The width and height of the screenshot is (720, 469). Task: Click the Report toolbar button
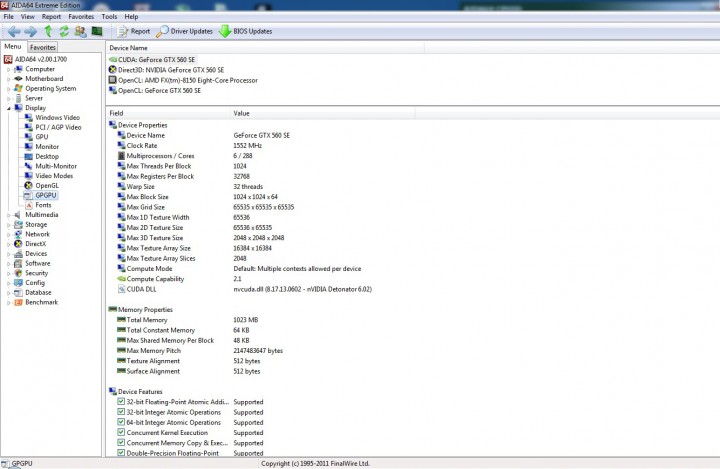[x=134, y=31]
